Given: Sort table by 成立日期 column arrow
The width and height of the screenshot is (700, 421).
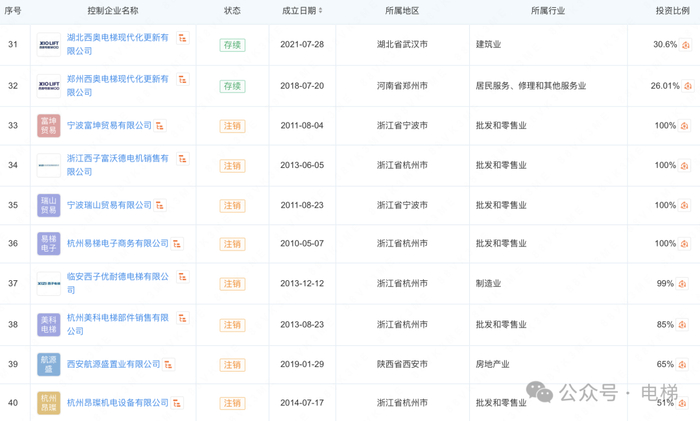Looking at the screenshot, I should 320,11.
